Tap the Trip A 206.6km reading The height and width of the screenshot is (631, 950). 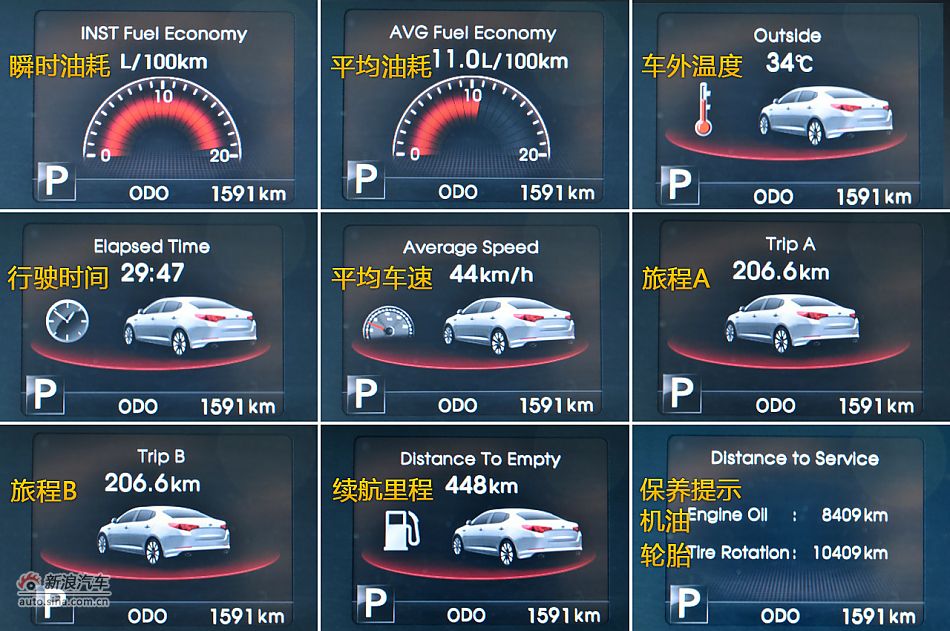[x=780, y=271]
